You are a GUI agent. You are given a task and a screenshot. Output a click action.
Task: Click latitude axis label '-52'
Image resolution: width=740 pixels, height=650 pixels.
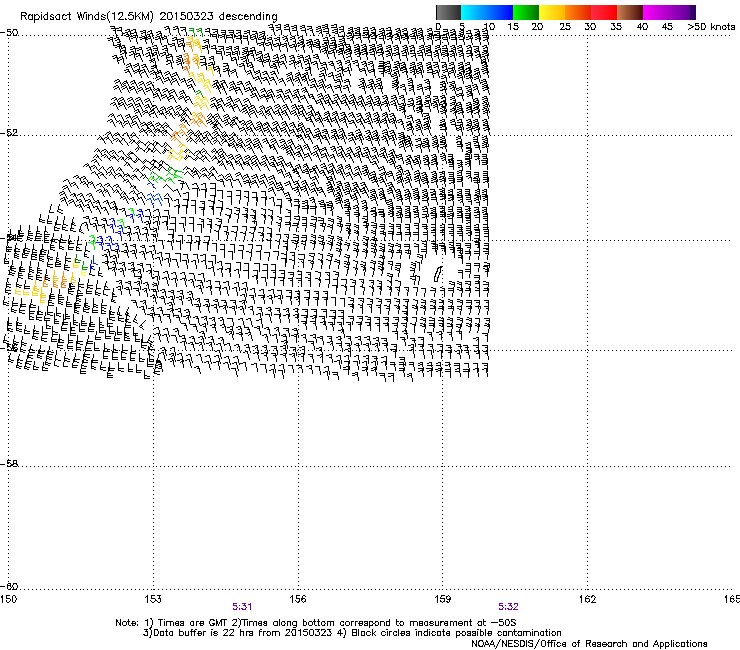click(x=9, y=133)
